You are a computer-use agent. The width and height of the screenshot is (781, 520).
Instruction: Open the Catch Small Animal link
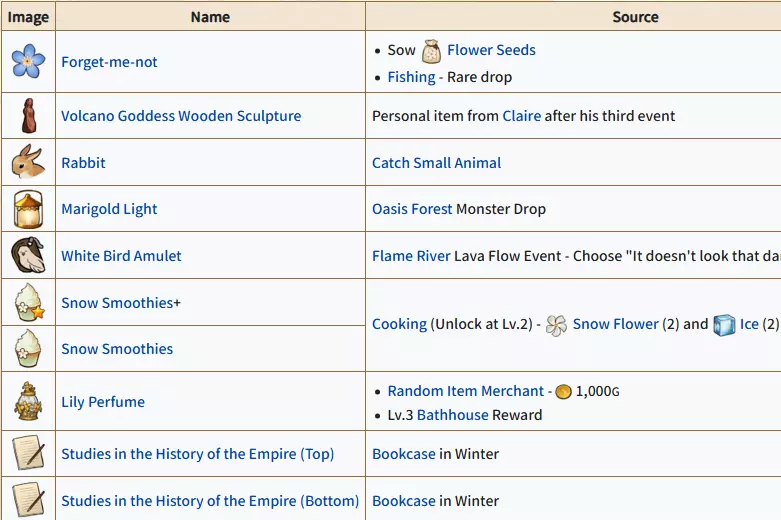[436, 163]
